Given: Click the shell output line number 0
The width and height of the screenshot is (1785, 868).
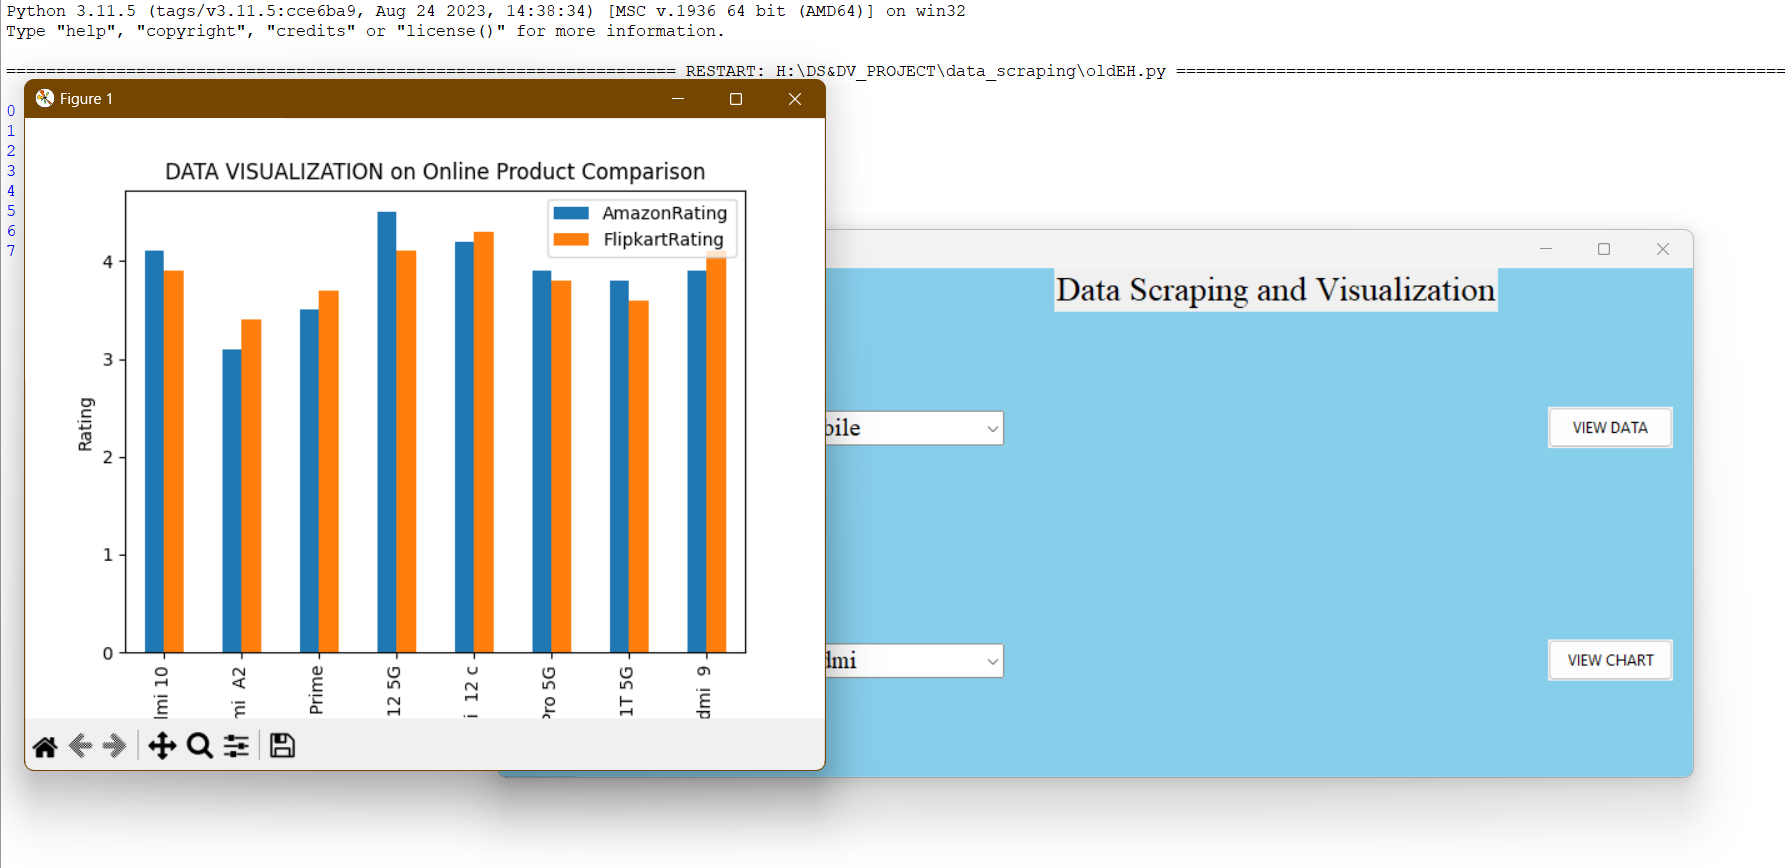Looking at the screenshot, I should [11, 111].
